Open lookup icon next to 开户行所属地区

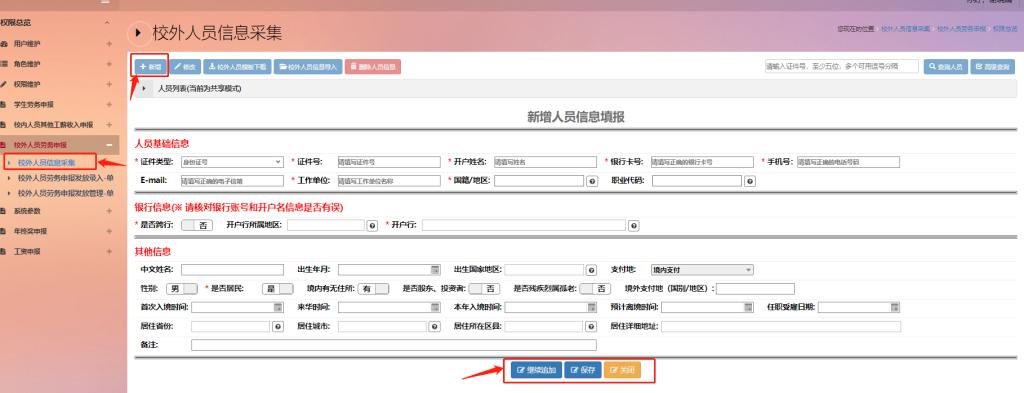pos(372,225)
